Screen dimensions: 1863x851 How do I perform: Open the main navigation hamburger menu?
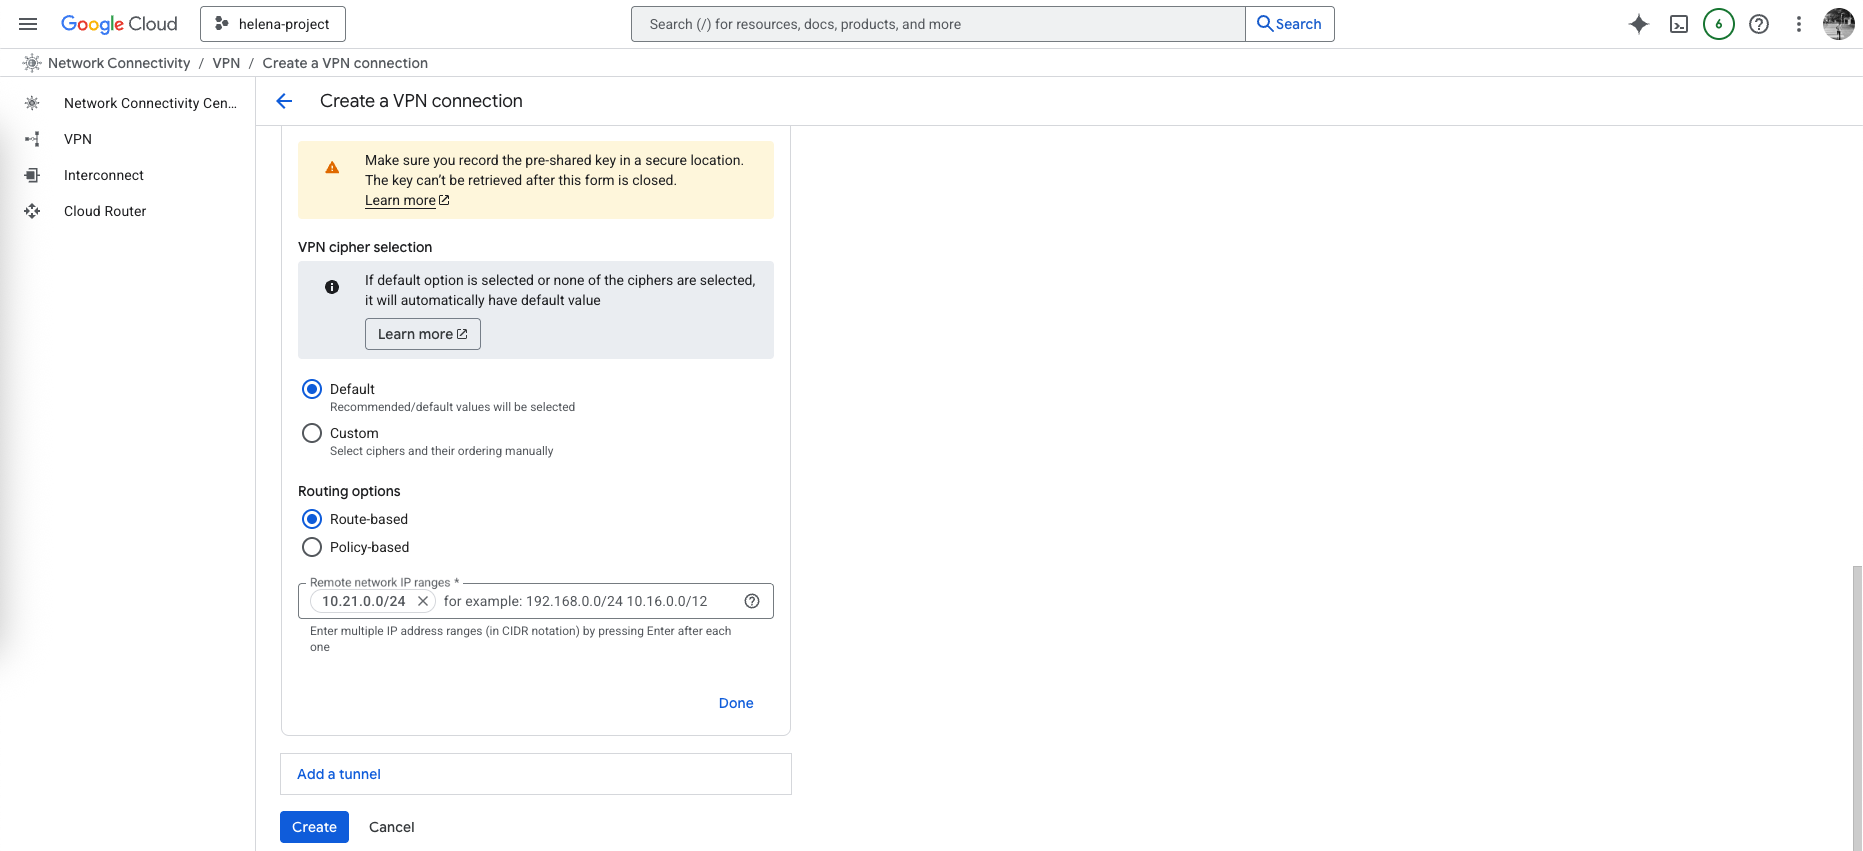(28, 24)
